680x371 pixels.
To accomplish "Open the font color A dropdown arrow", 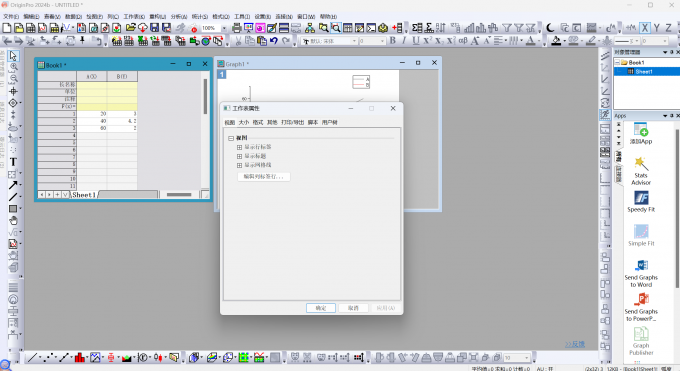I will point(539,41).
